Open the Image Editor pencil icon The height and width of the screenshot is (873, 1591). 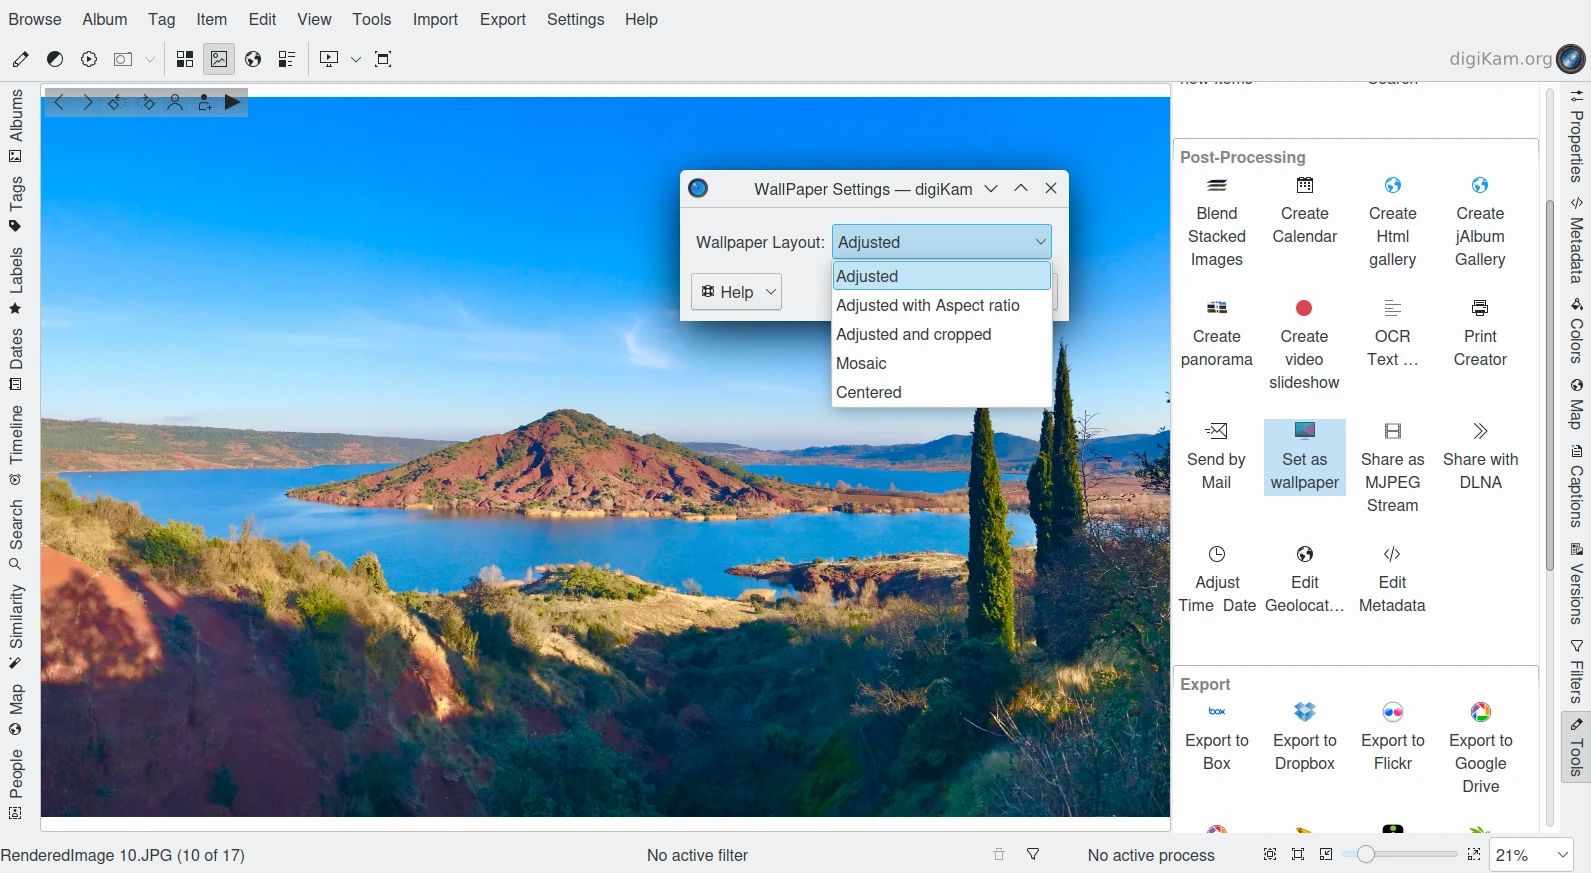[x=20, y=59]
